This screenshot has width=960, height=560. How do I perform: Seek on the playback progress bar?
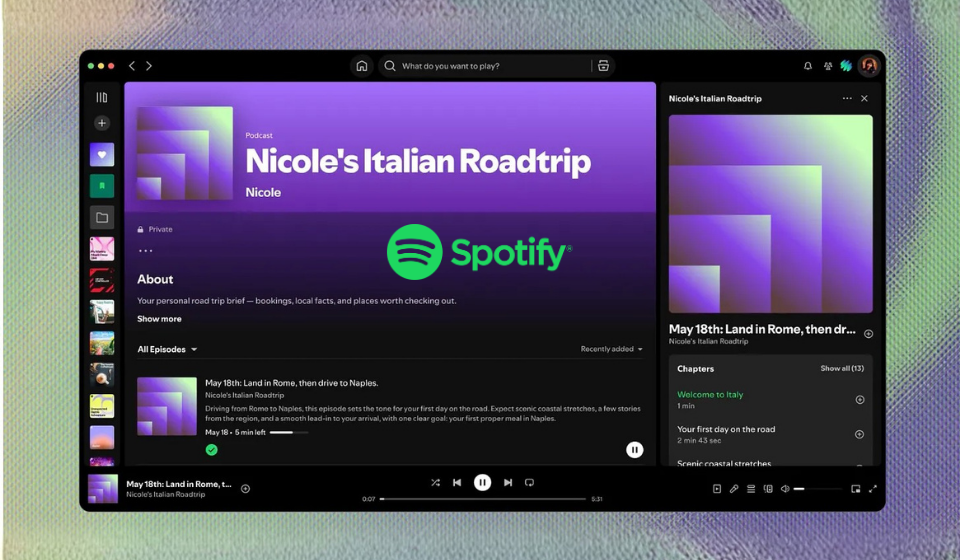[x=483, y=499]
